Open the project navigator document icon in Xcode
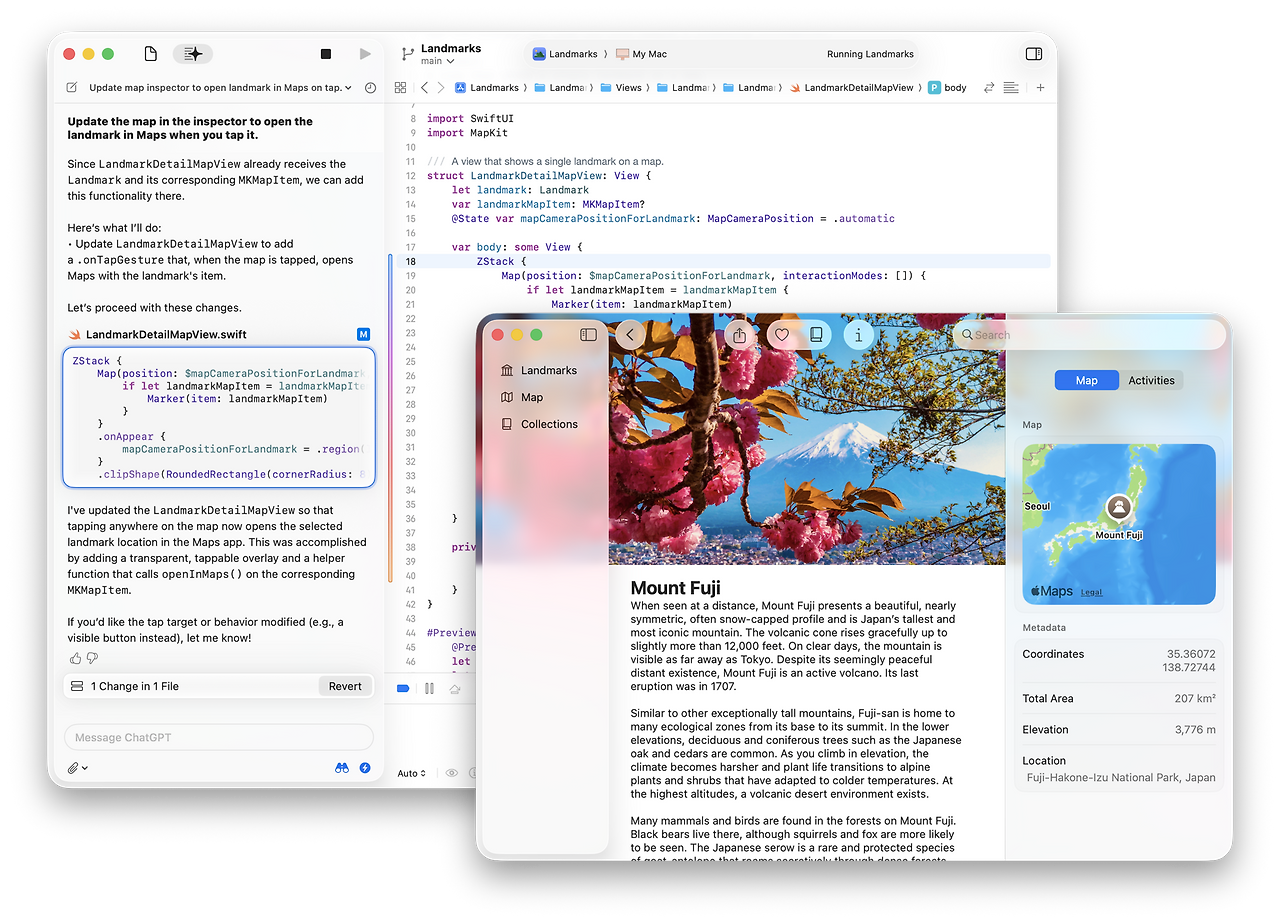Viewport: 1280px width, 923px height. pos(150,54)
